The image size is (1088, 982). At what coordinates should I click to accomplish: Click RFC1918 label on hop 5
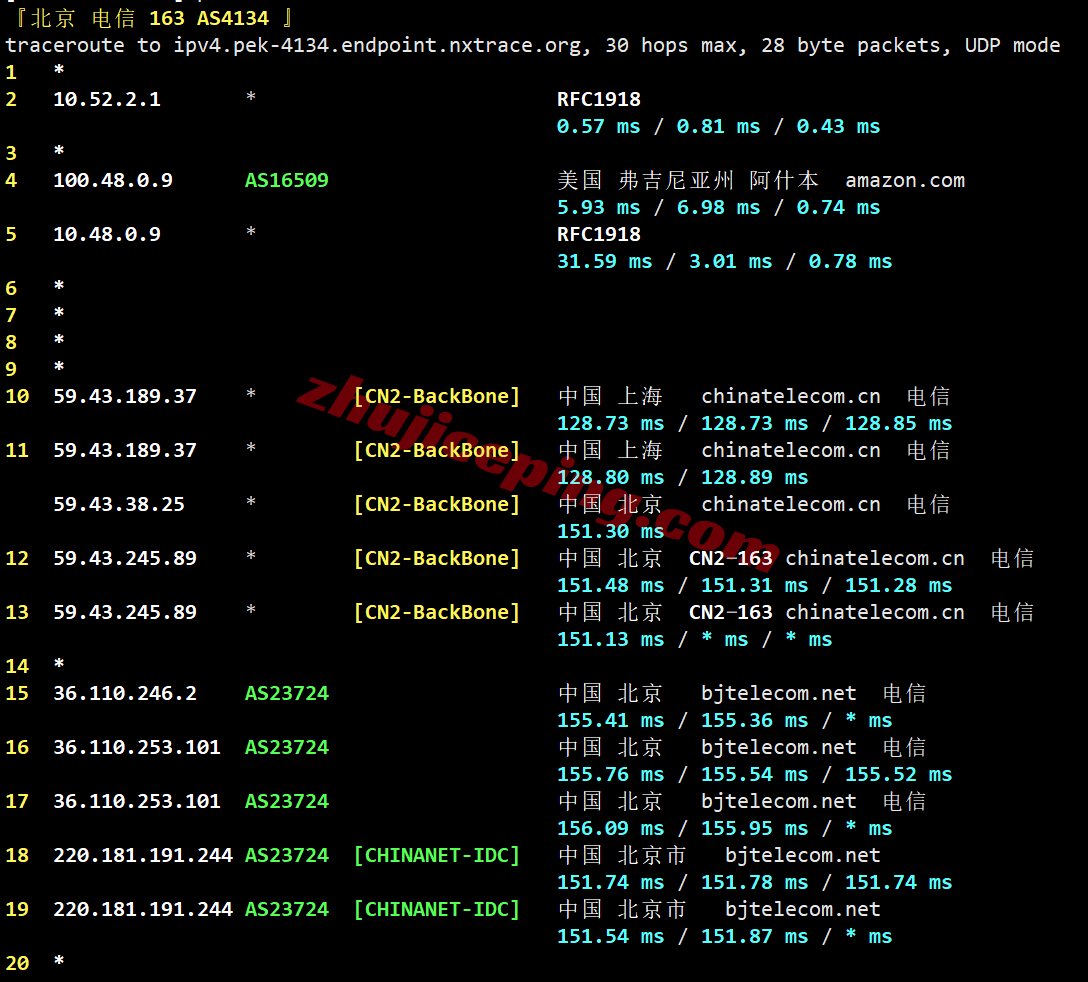(599, 235)
